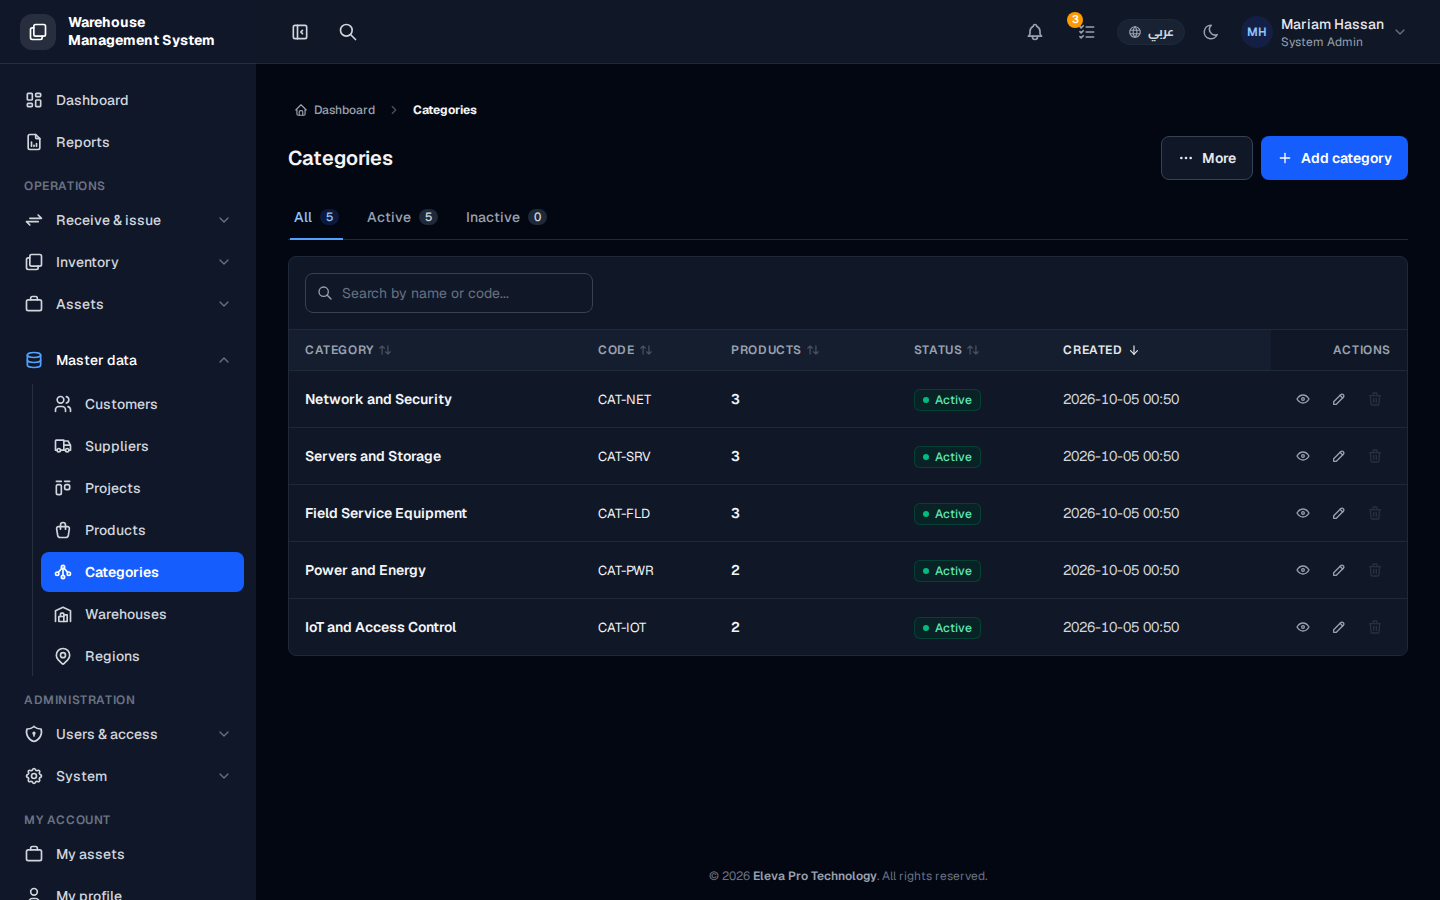The width and height of the screenshot is (1440, 900).
Task: Expand the Inventory menu
Action: tap(128, 262)
